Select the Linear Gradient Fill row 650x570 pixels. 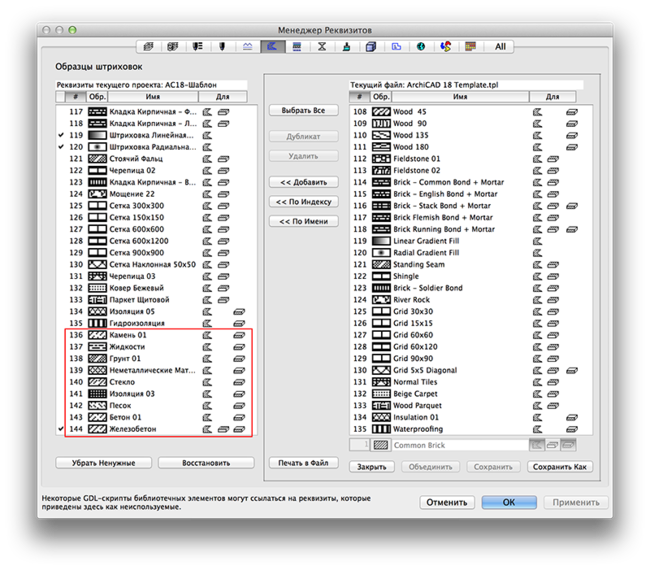[471, 241]
